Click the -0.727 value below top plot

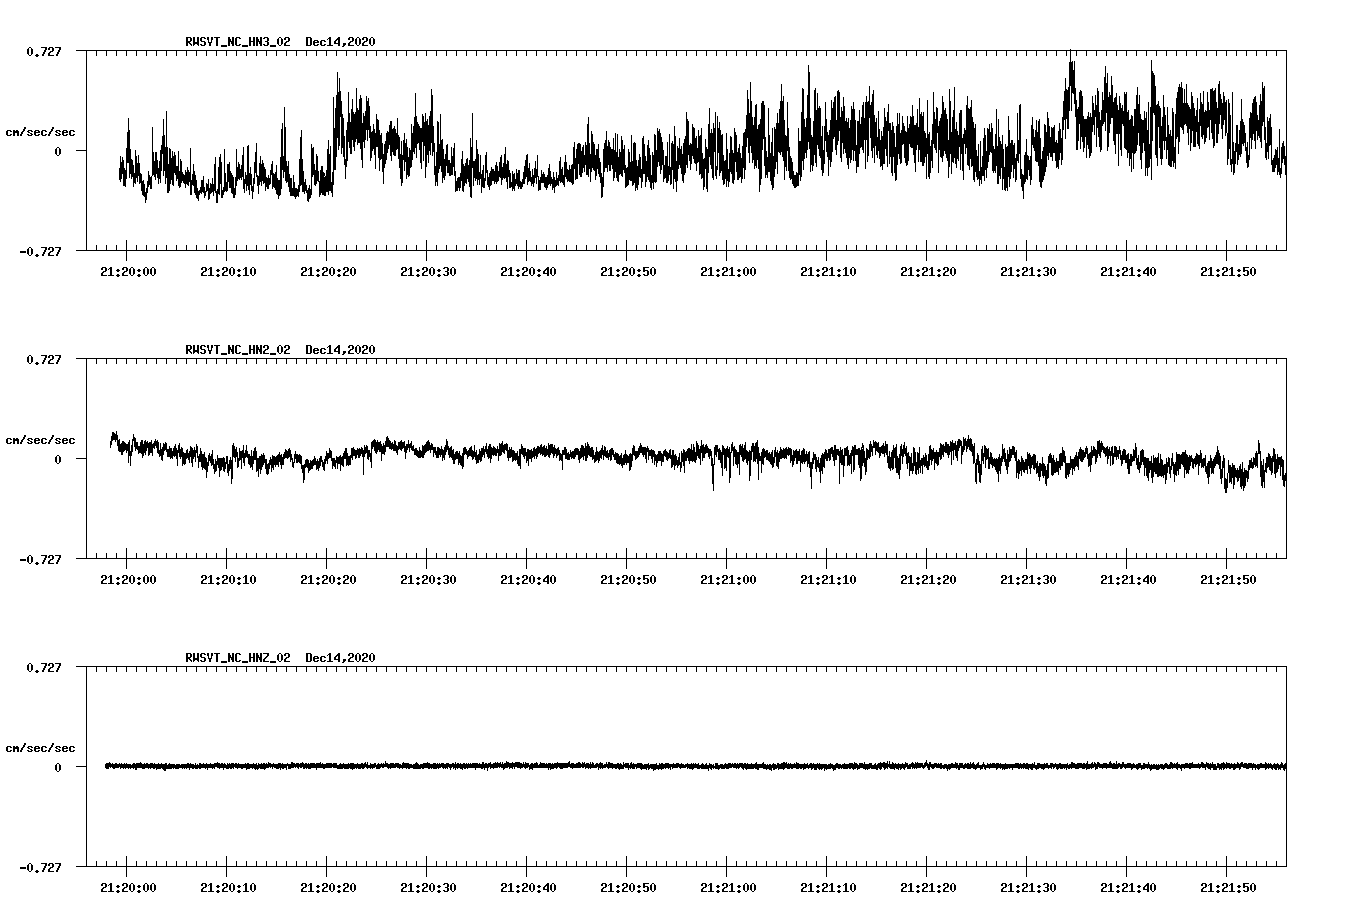coord(40,252)
